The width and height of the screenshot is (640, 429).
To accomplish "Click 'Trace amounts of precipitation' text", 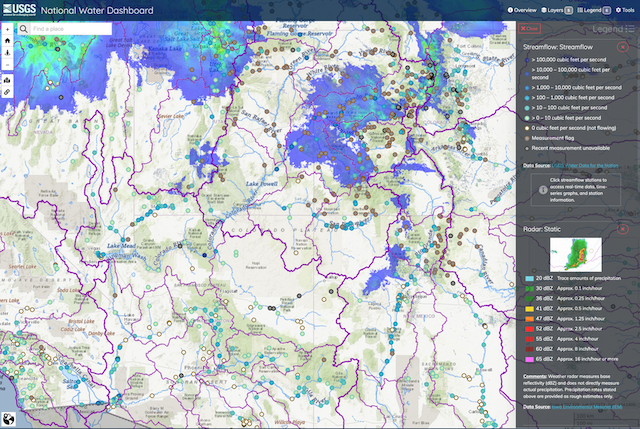I will tap(589, 278).
